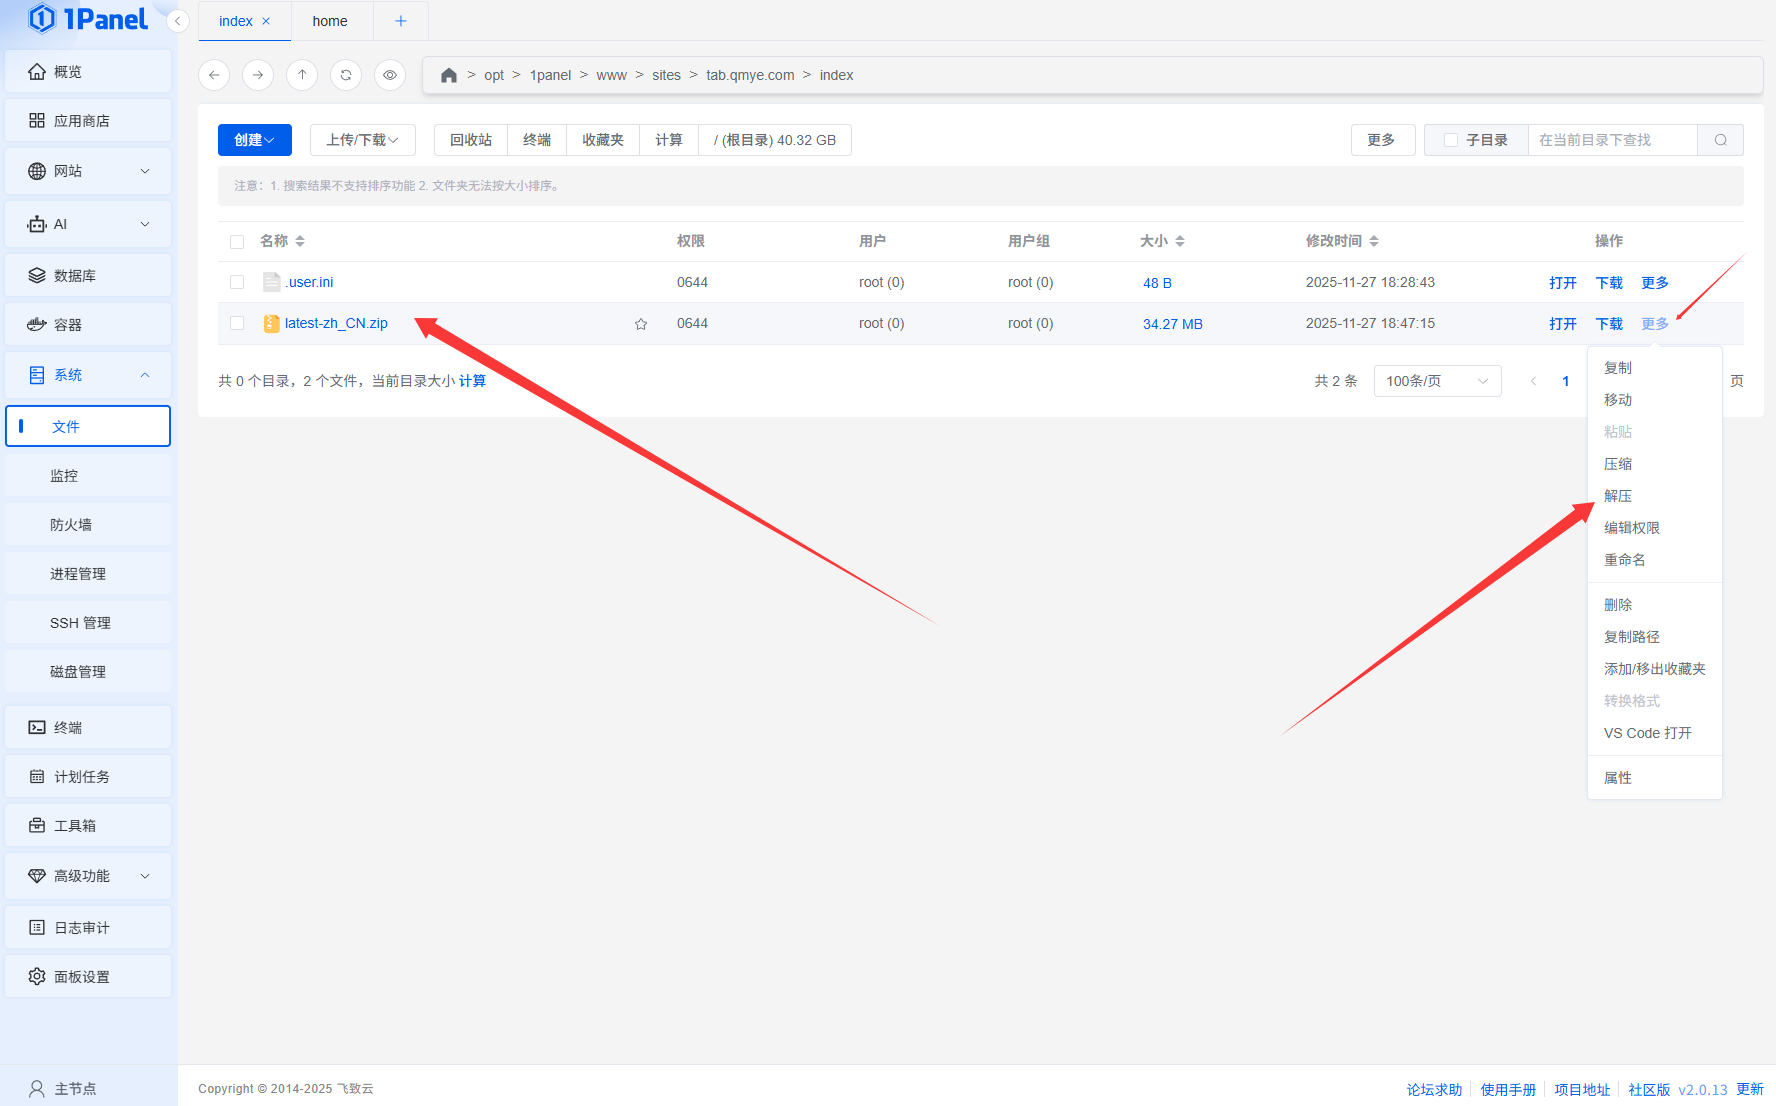Expand the 网站 sidebar menu

click(88, 171)
